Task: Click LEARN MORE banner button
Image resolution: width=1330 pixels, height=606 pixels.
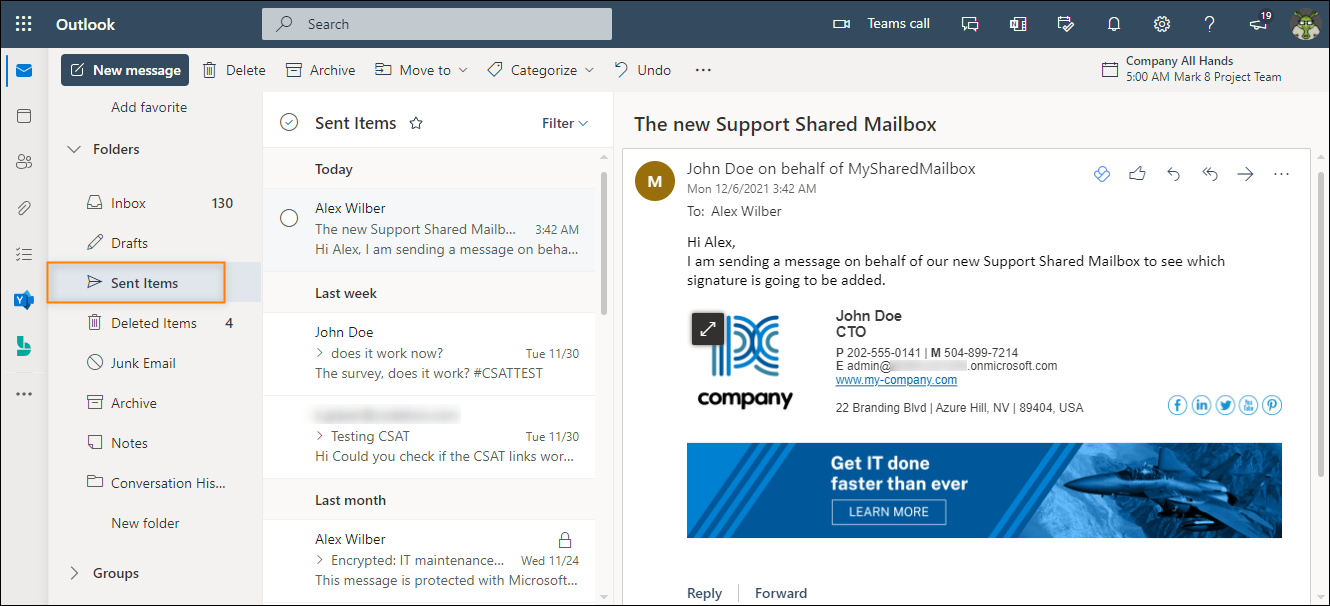Action: [x=889, y=511]
